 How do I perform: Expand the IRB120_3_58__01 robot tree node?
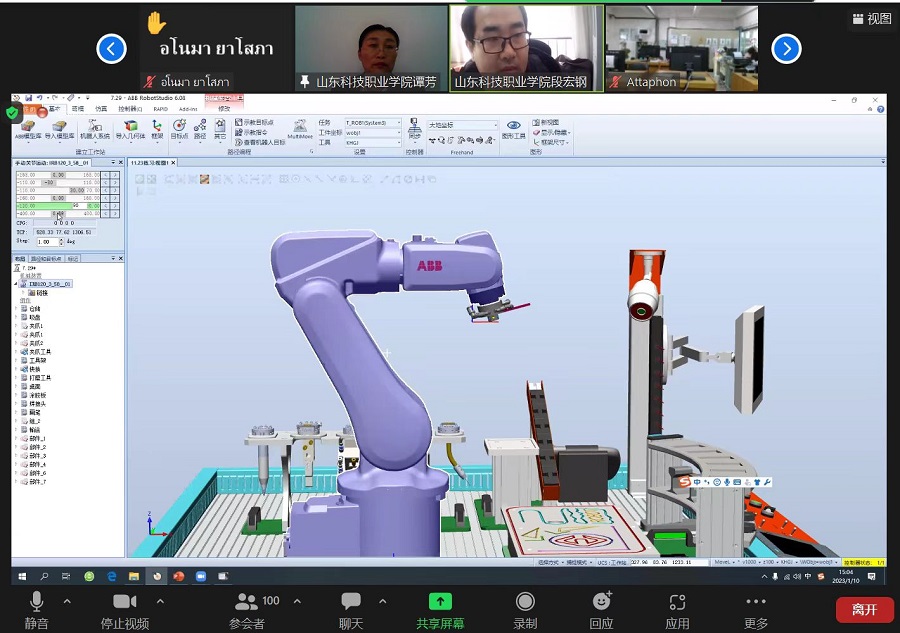point(16,284)
